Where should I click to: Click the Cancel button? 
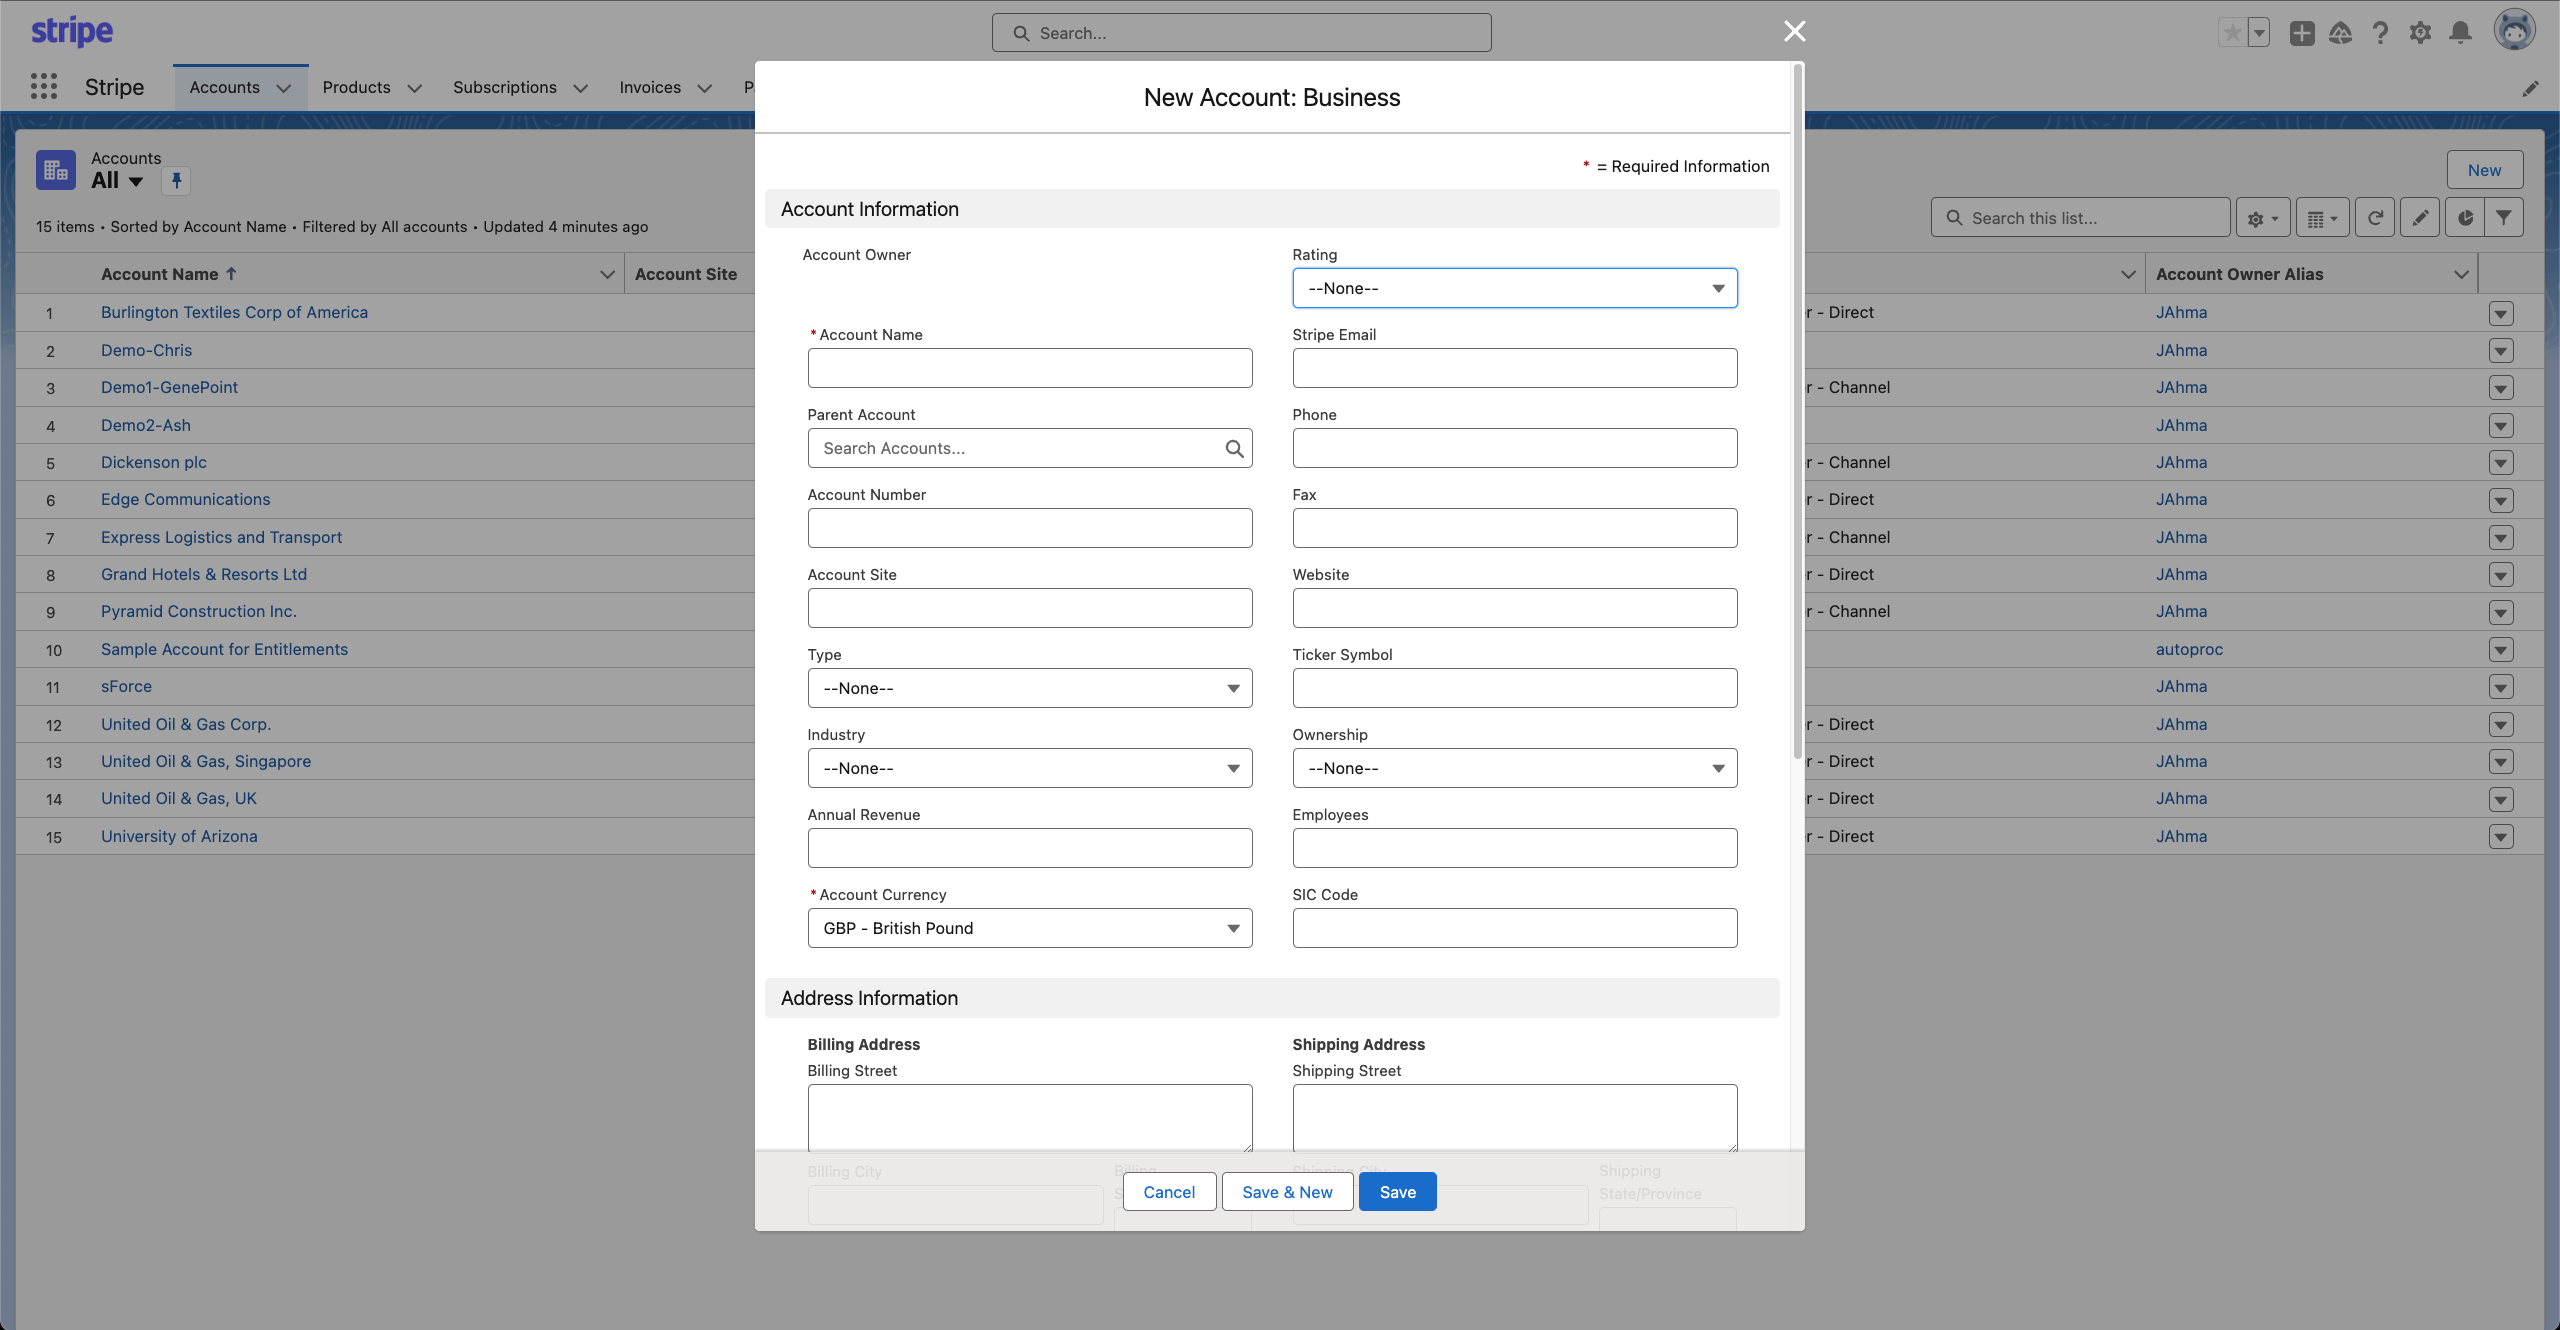point(1169,1192)
